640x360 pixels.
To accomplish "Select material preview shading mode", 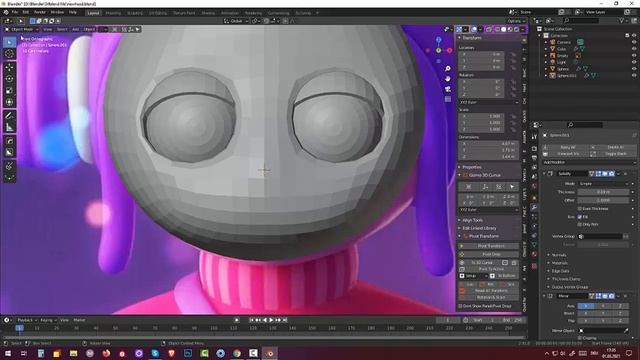I will point(510,29).
